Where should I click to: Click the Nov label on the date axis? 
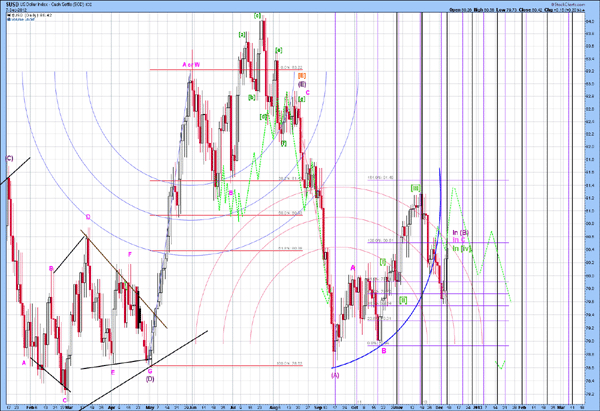[398, 407]
